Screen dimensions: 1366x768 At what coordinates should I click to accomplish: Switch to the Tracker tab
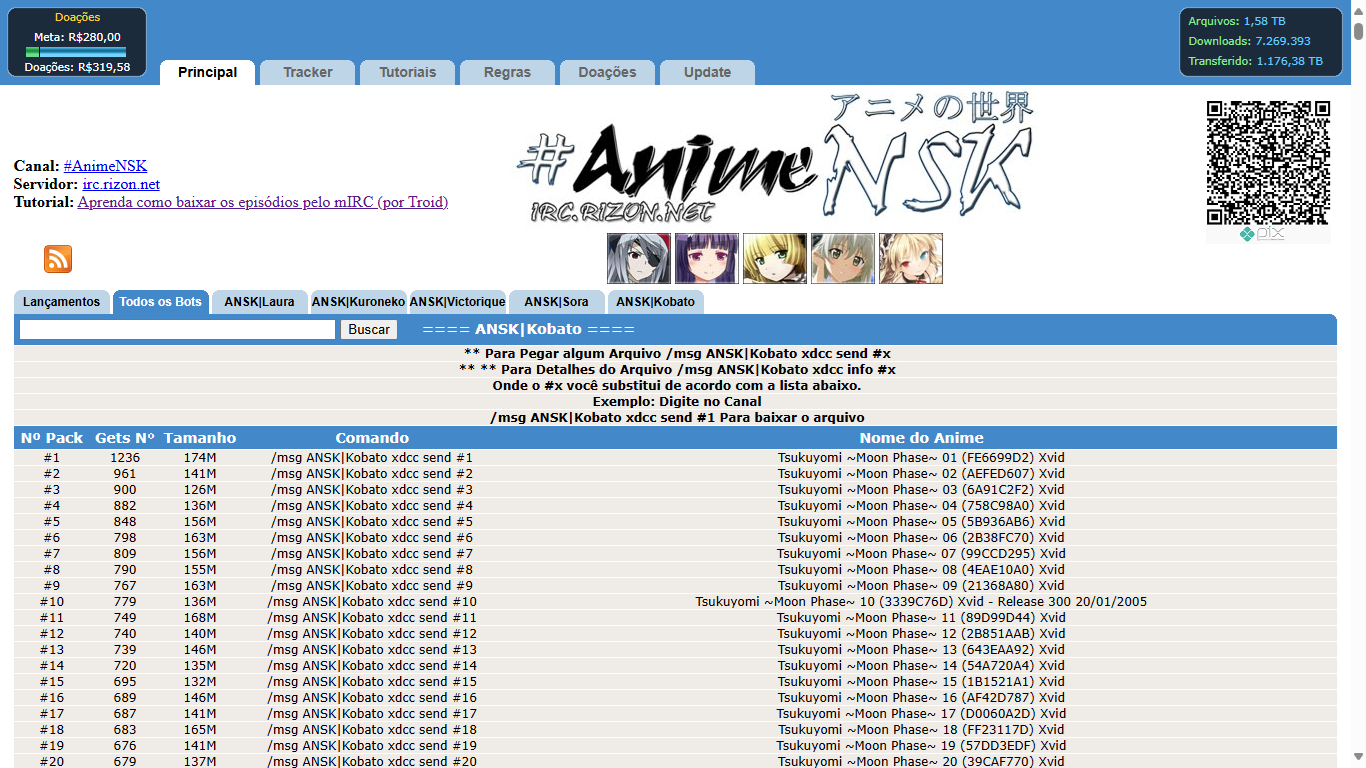pos(306,72)
